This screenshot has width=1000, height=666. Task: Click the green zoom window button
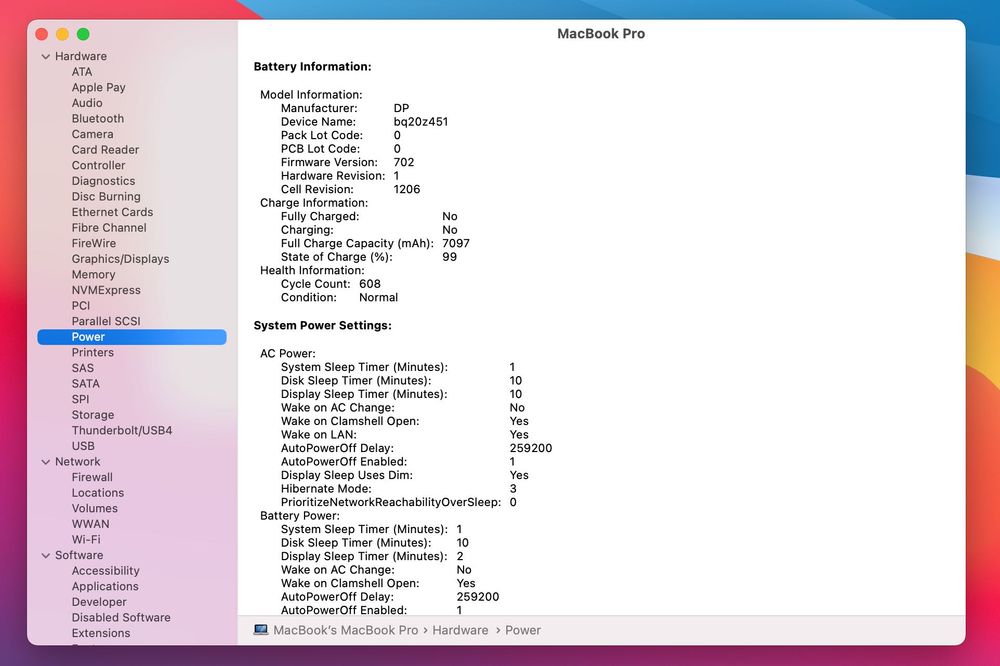click(83, 34)
